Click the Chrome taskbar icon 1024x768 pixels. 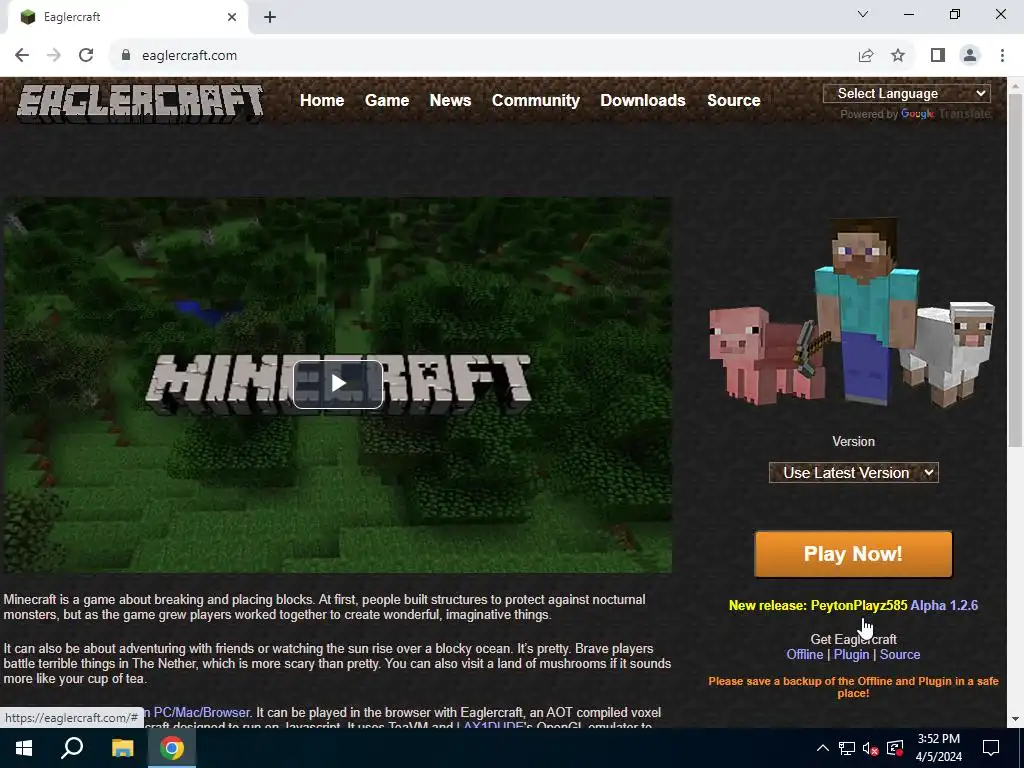(172, 748)
